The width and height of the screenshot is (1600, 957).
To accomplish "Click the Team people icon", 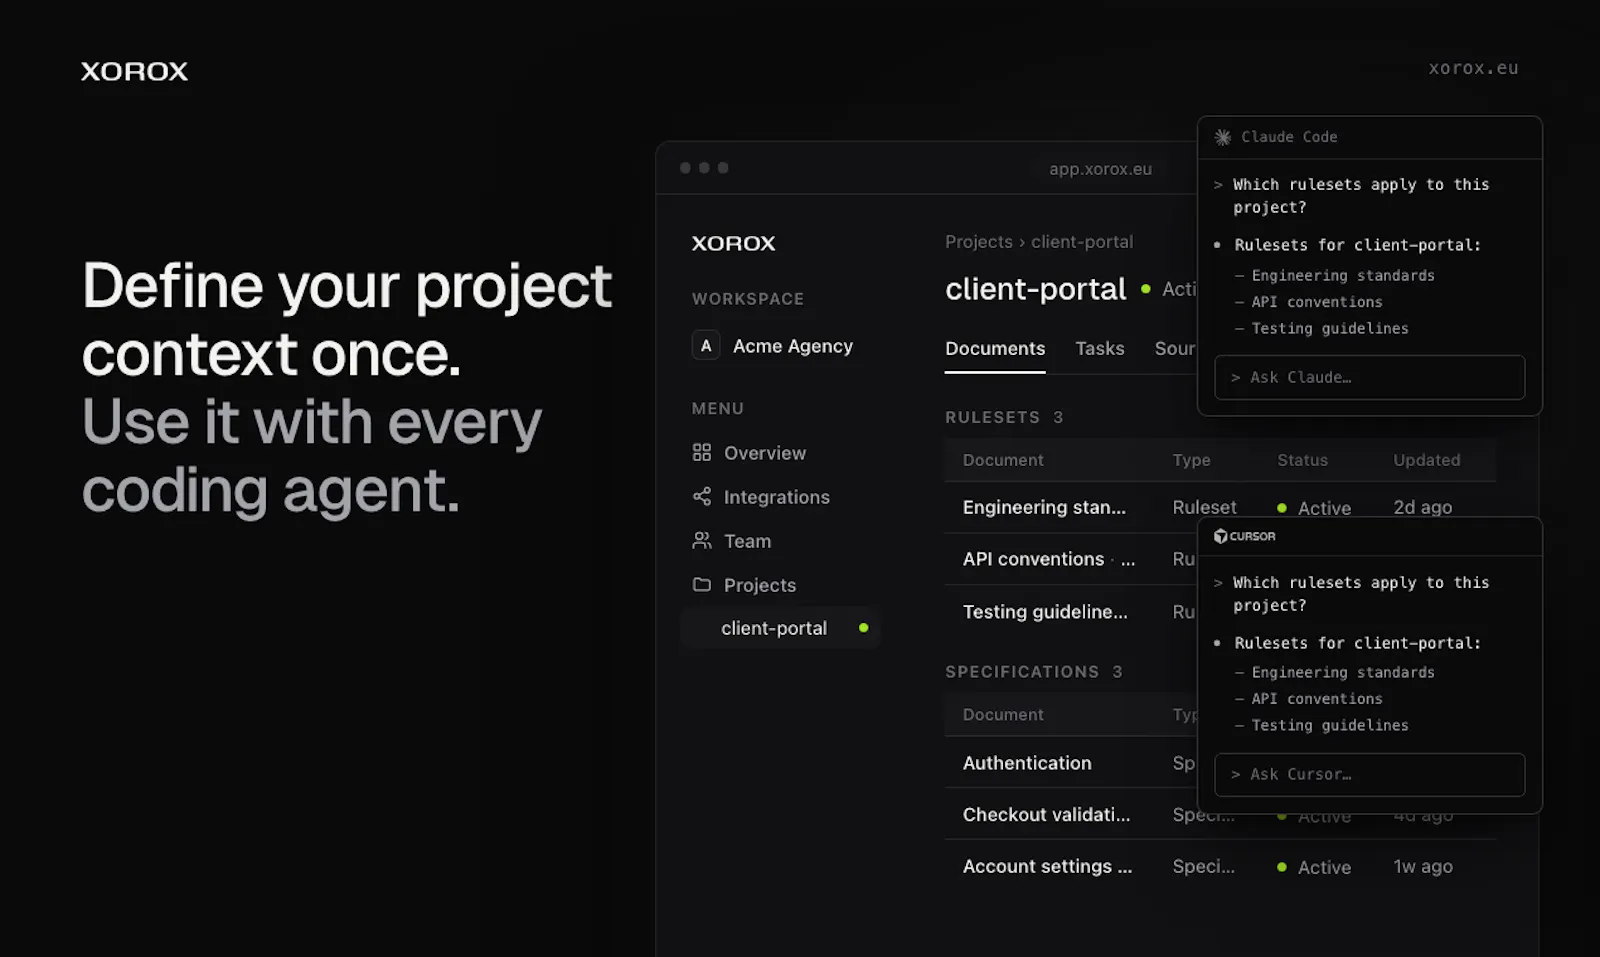I will [702, 541].
